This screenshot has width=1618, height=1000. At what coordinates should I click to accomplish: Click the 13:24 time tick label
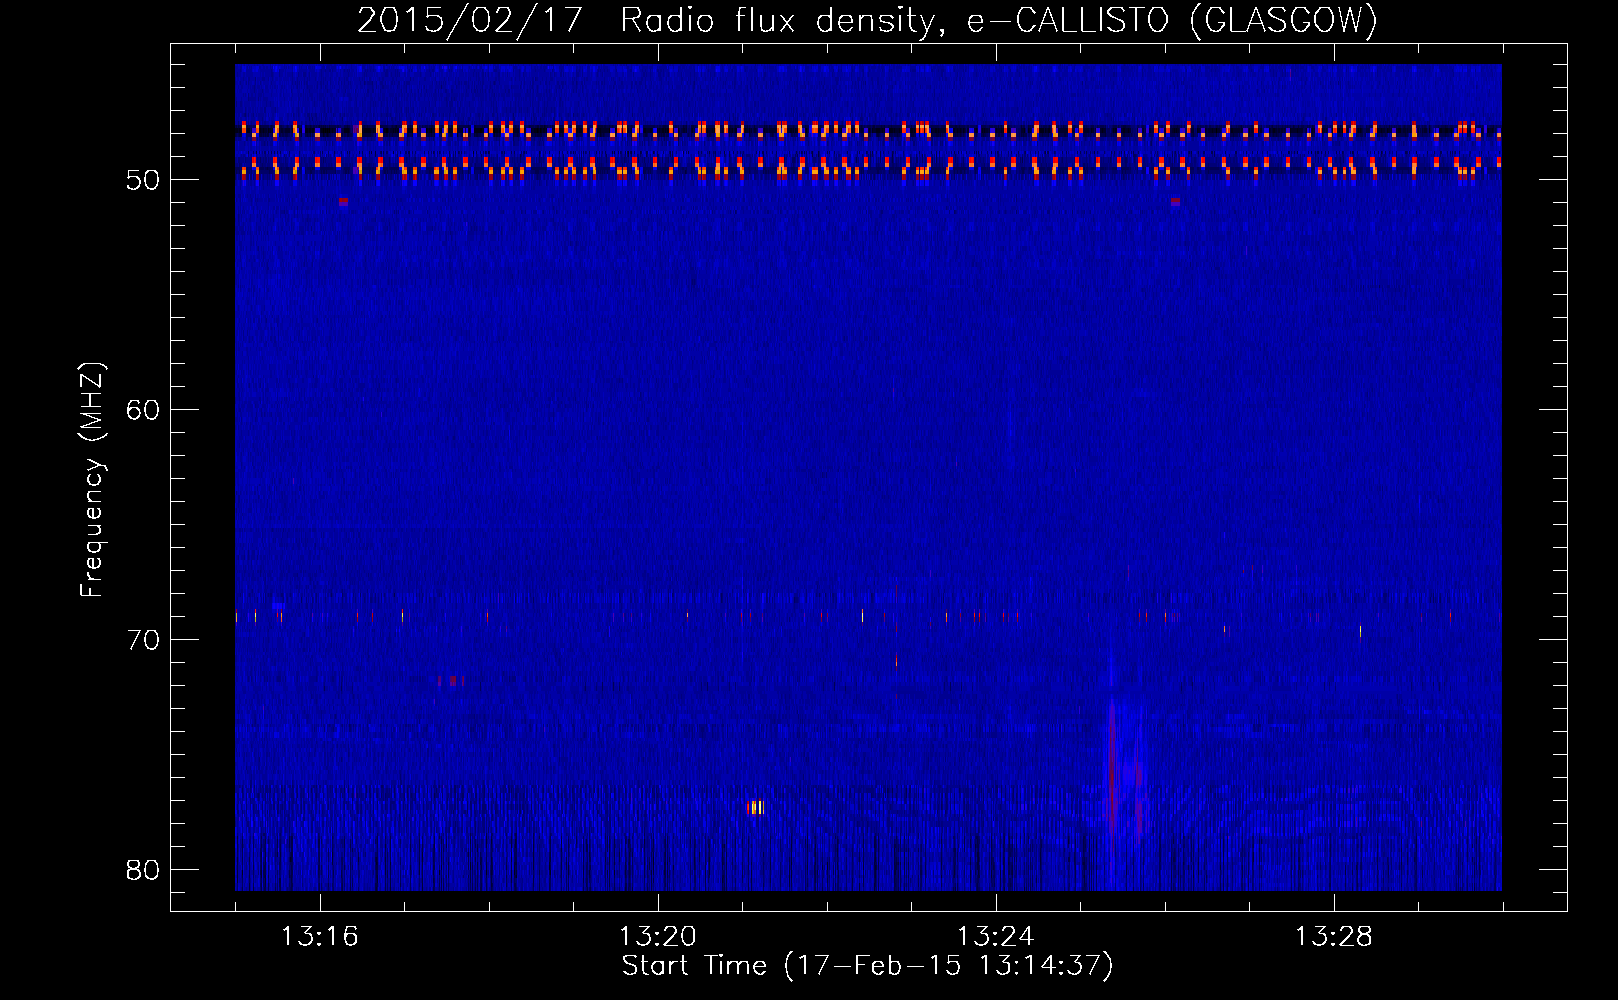pos(995,937)
